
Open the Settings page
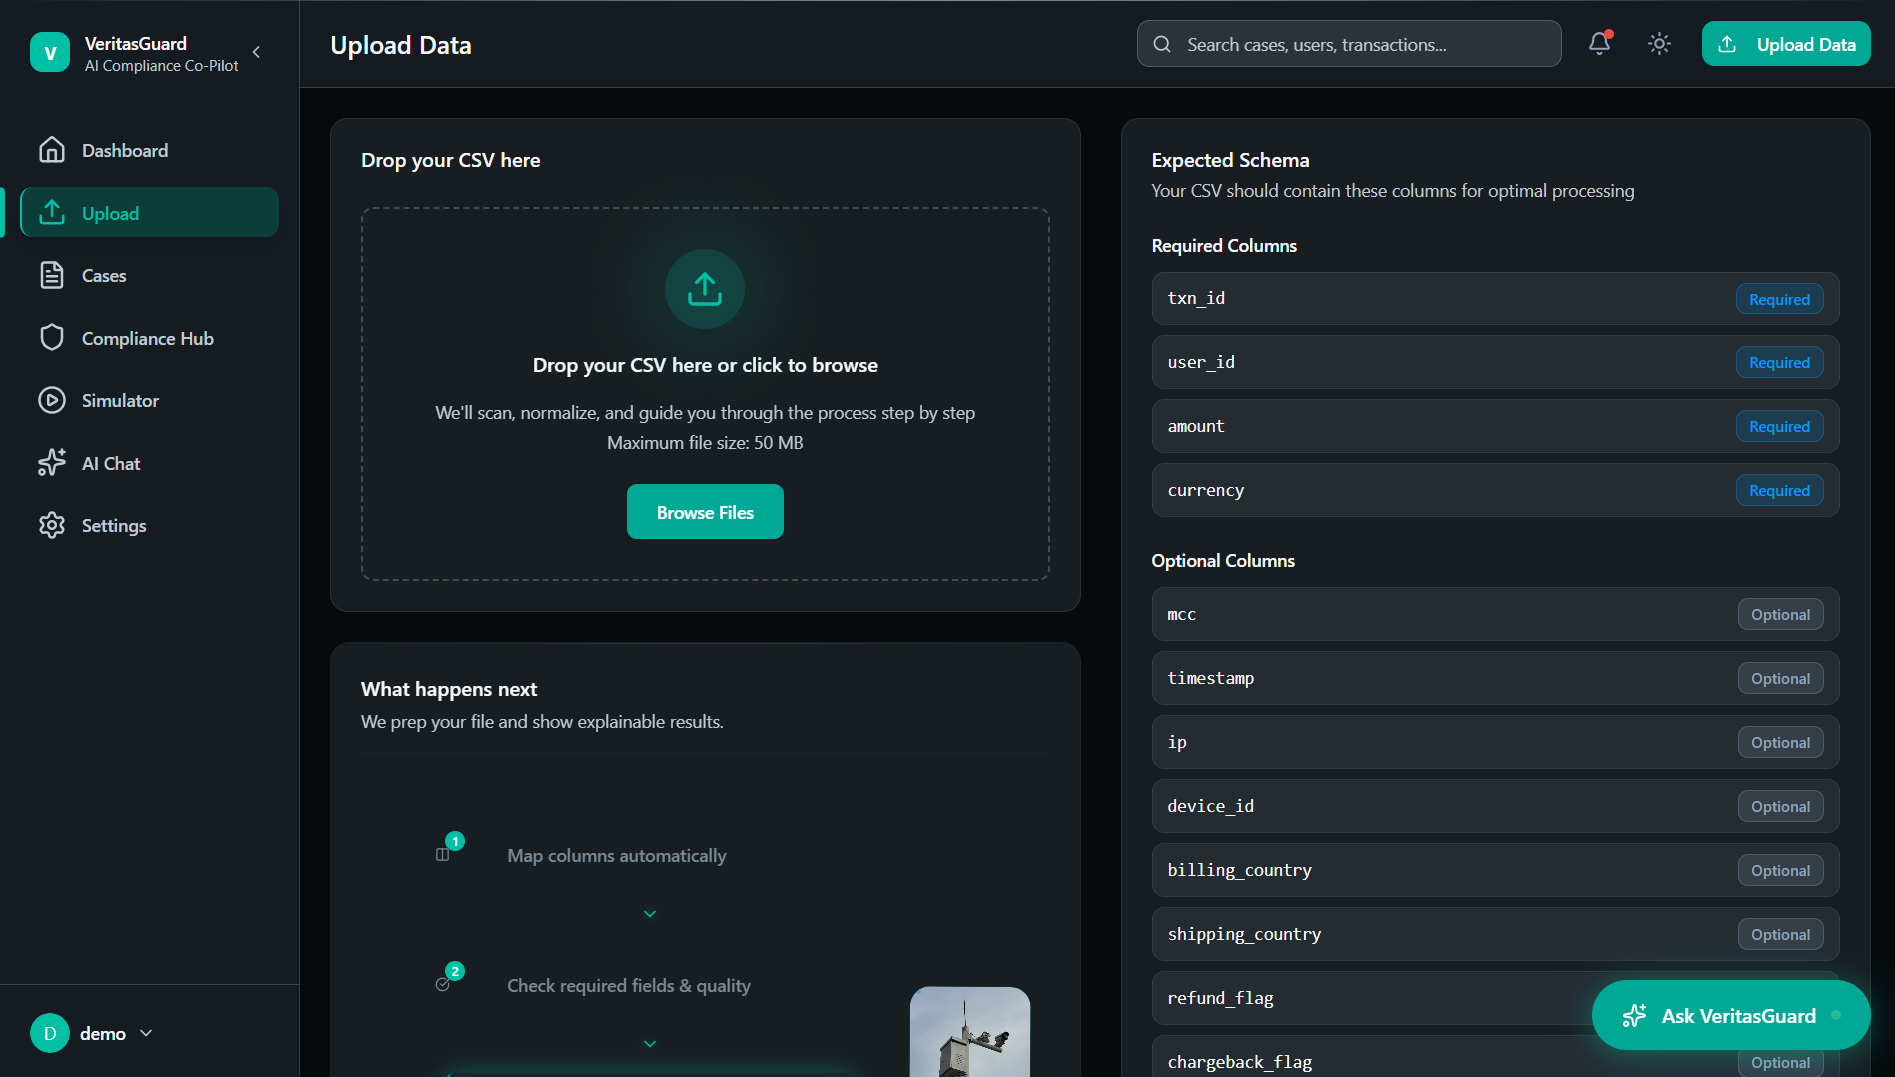click(x=149, y=525)
